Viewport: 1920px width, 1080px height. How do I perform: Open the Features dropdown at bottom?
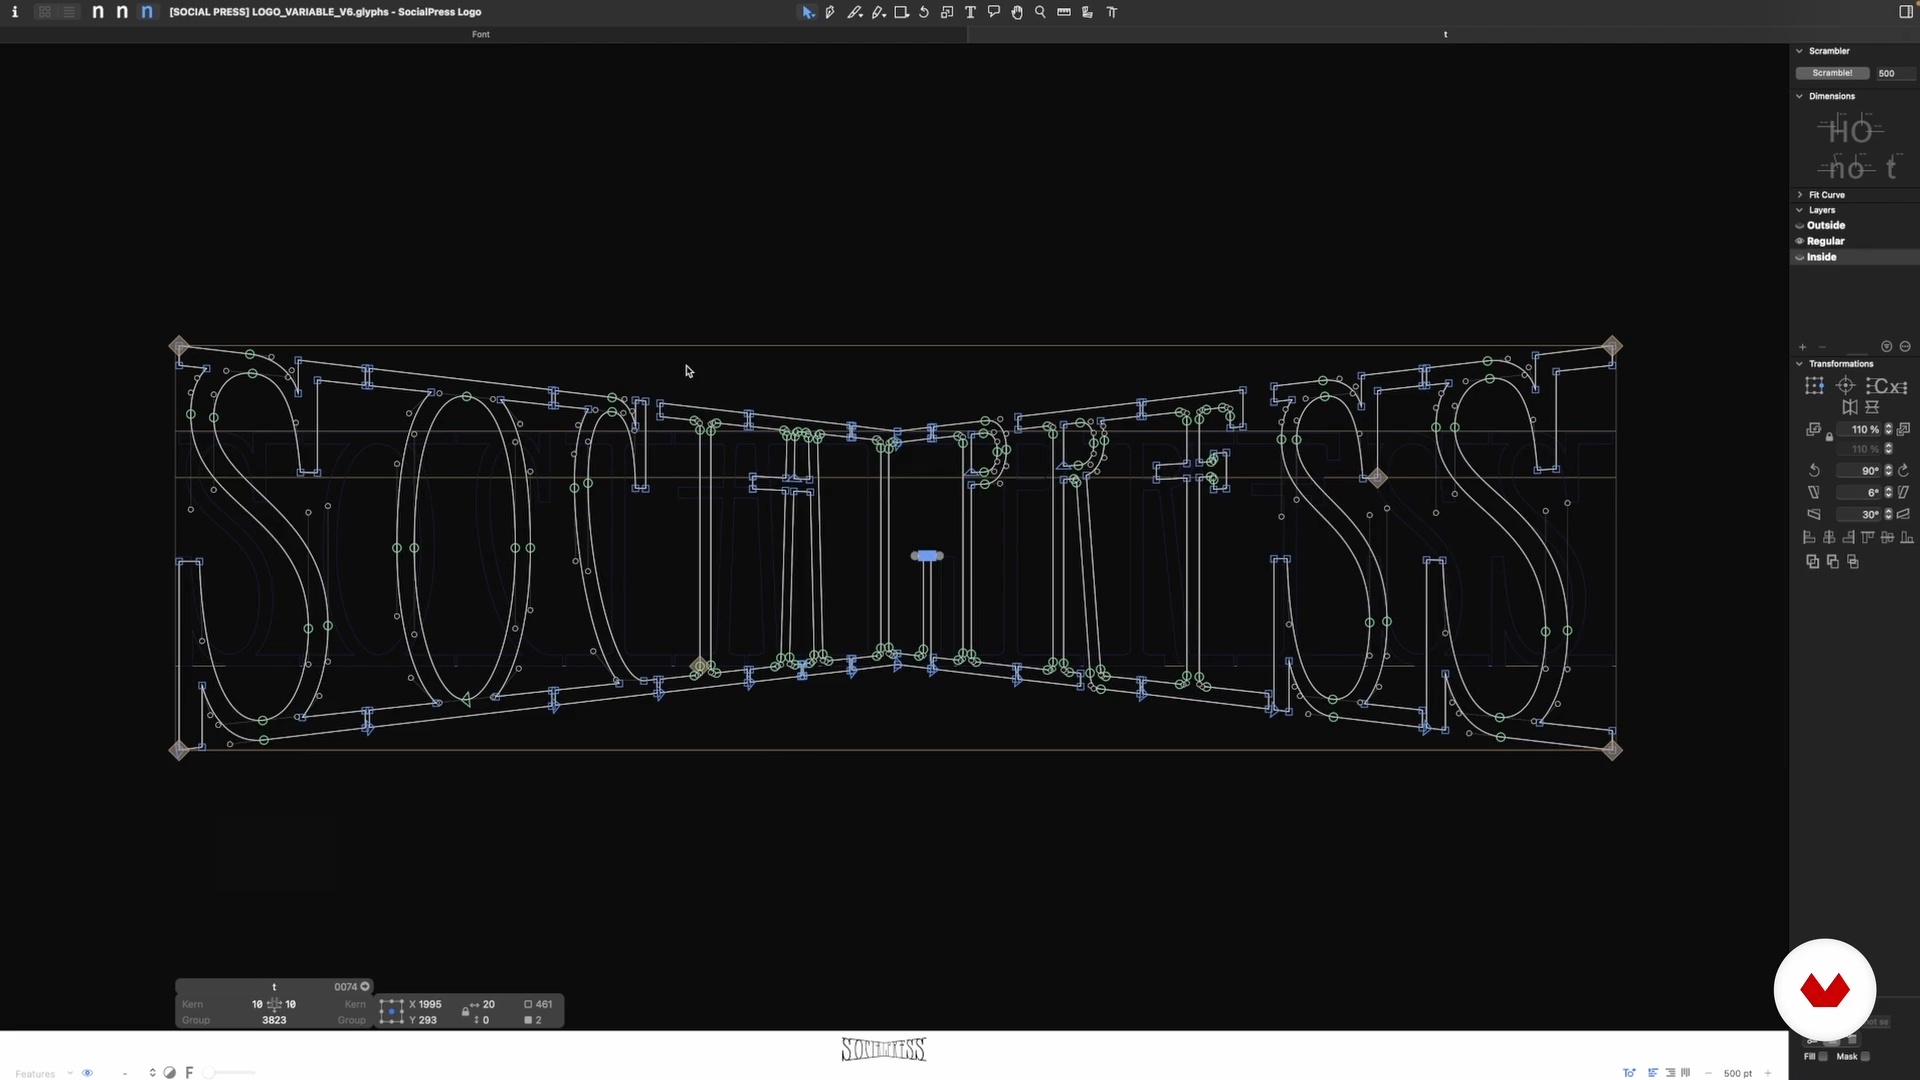(43, 1073)
